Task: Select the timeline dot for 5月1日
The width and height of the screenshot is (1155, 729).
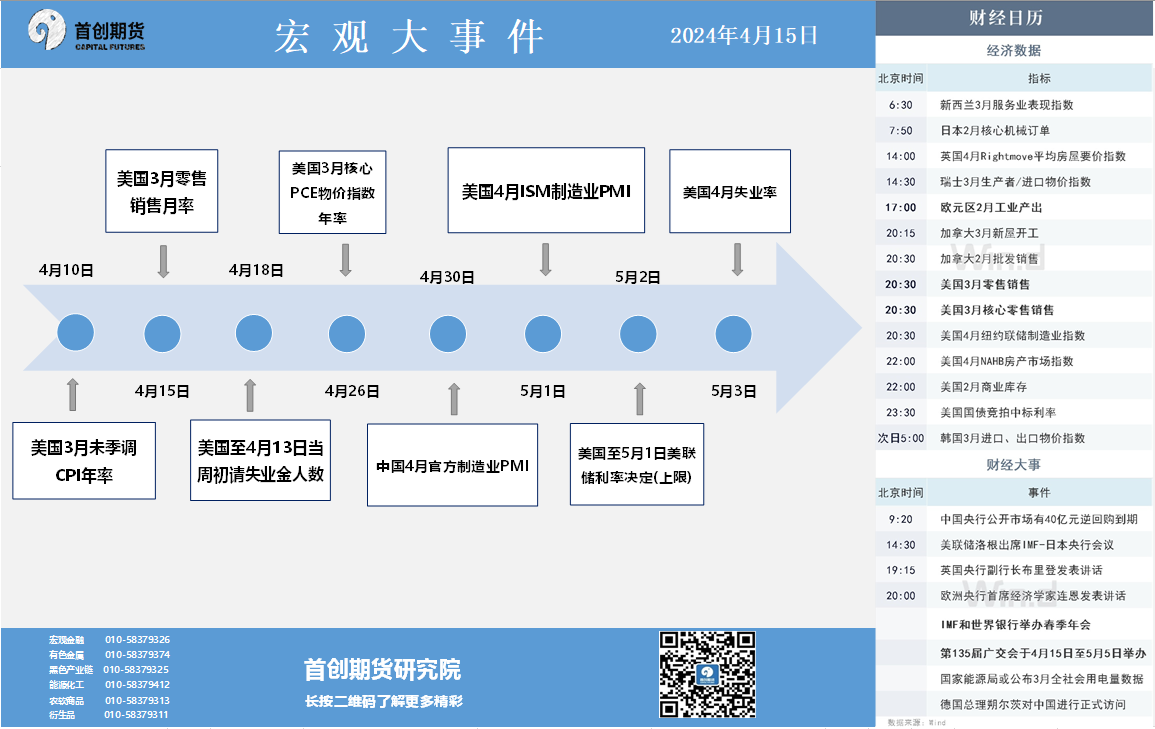Action: (543, 334)
